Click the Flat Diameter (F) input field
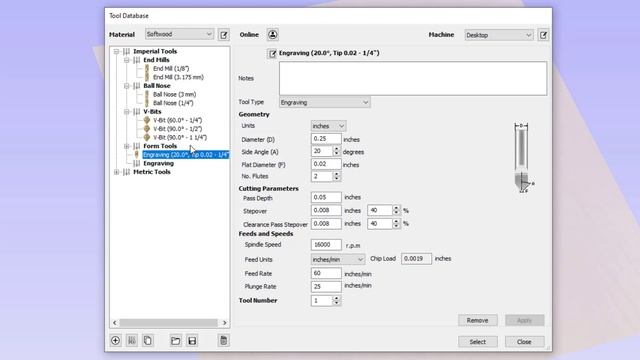Viewport: 640px width, 360px height. tap(326, 164)
